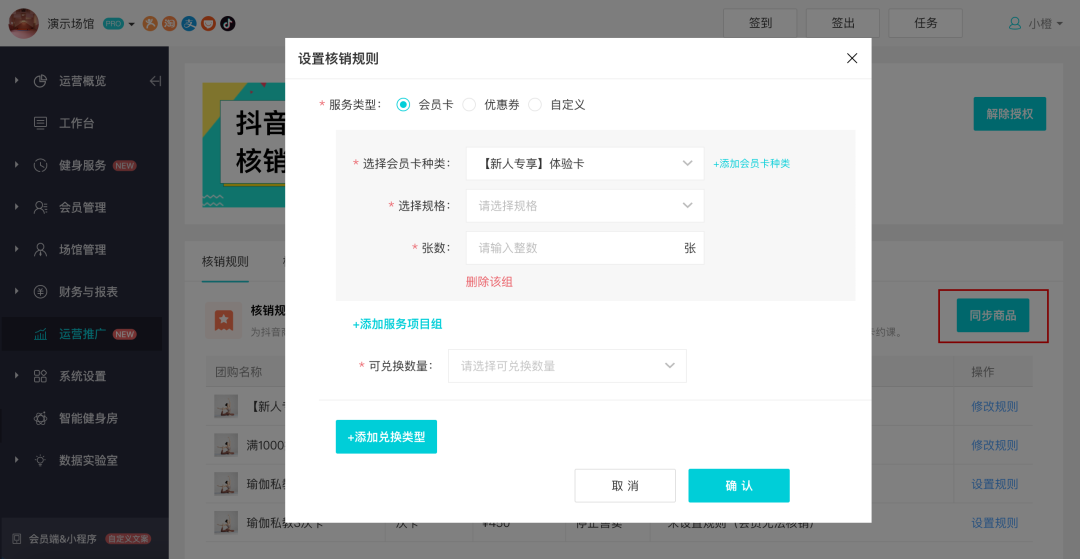Click the 会员管理 member icon
The height and width of the screenshot is (559, 1080).
pyautogui.click(x=41, y=207)
